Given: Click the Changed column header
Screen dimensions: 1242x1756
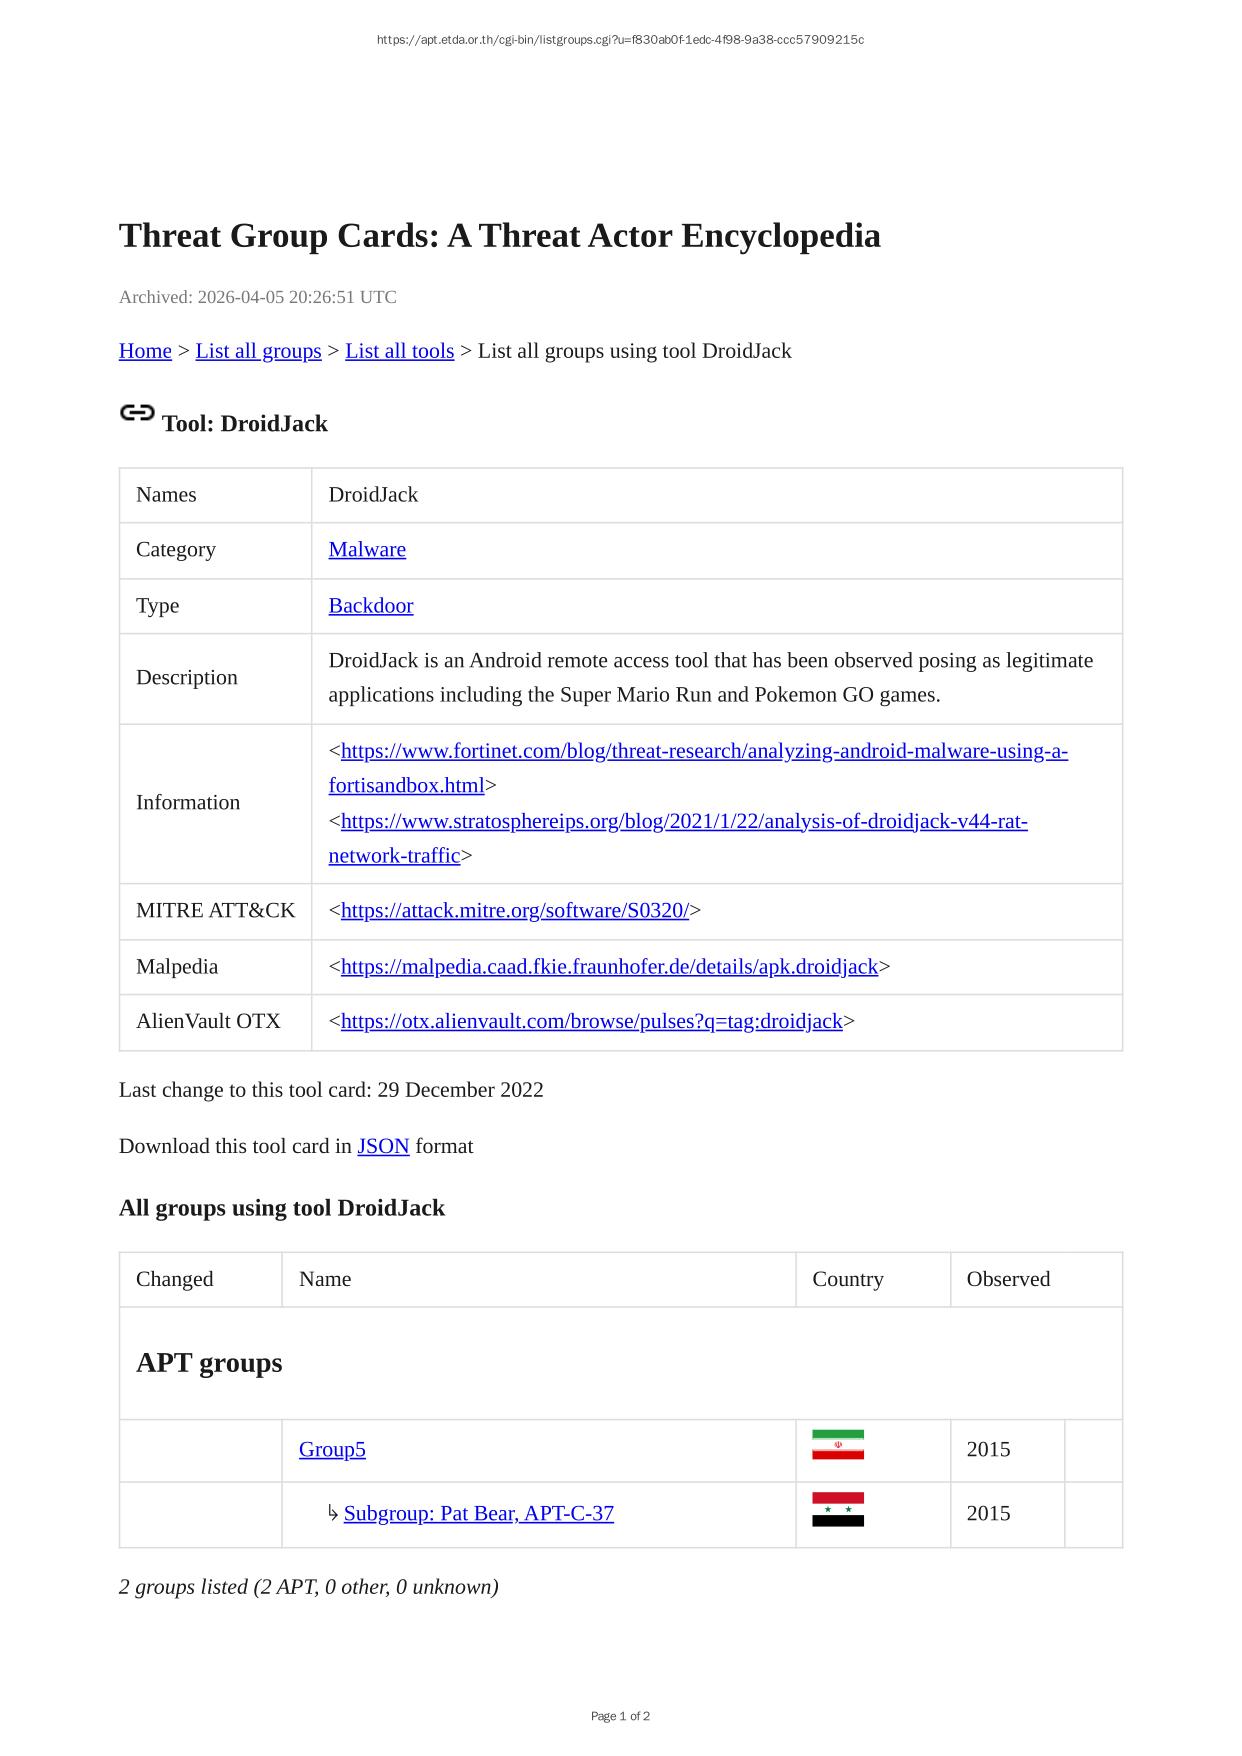Looking at the screenshot, I should point(175,1280).
